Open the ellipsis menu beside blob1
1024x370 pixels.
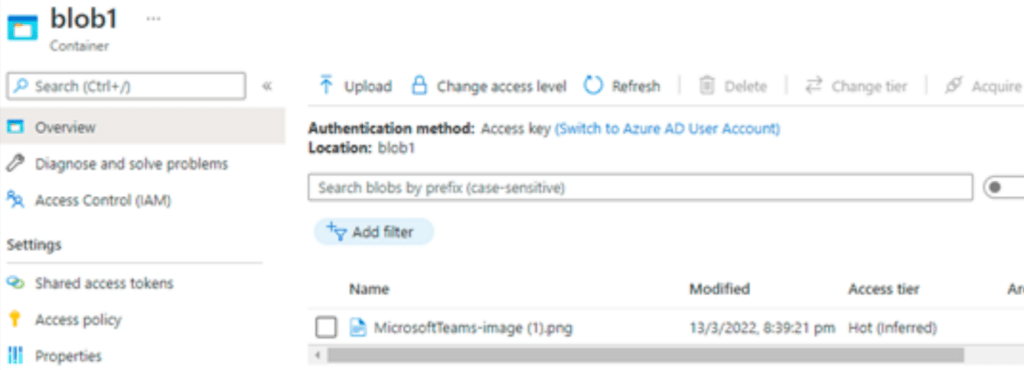pos(153,18)
